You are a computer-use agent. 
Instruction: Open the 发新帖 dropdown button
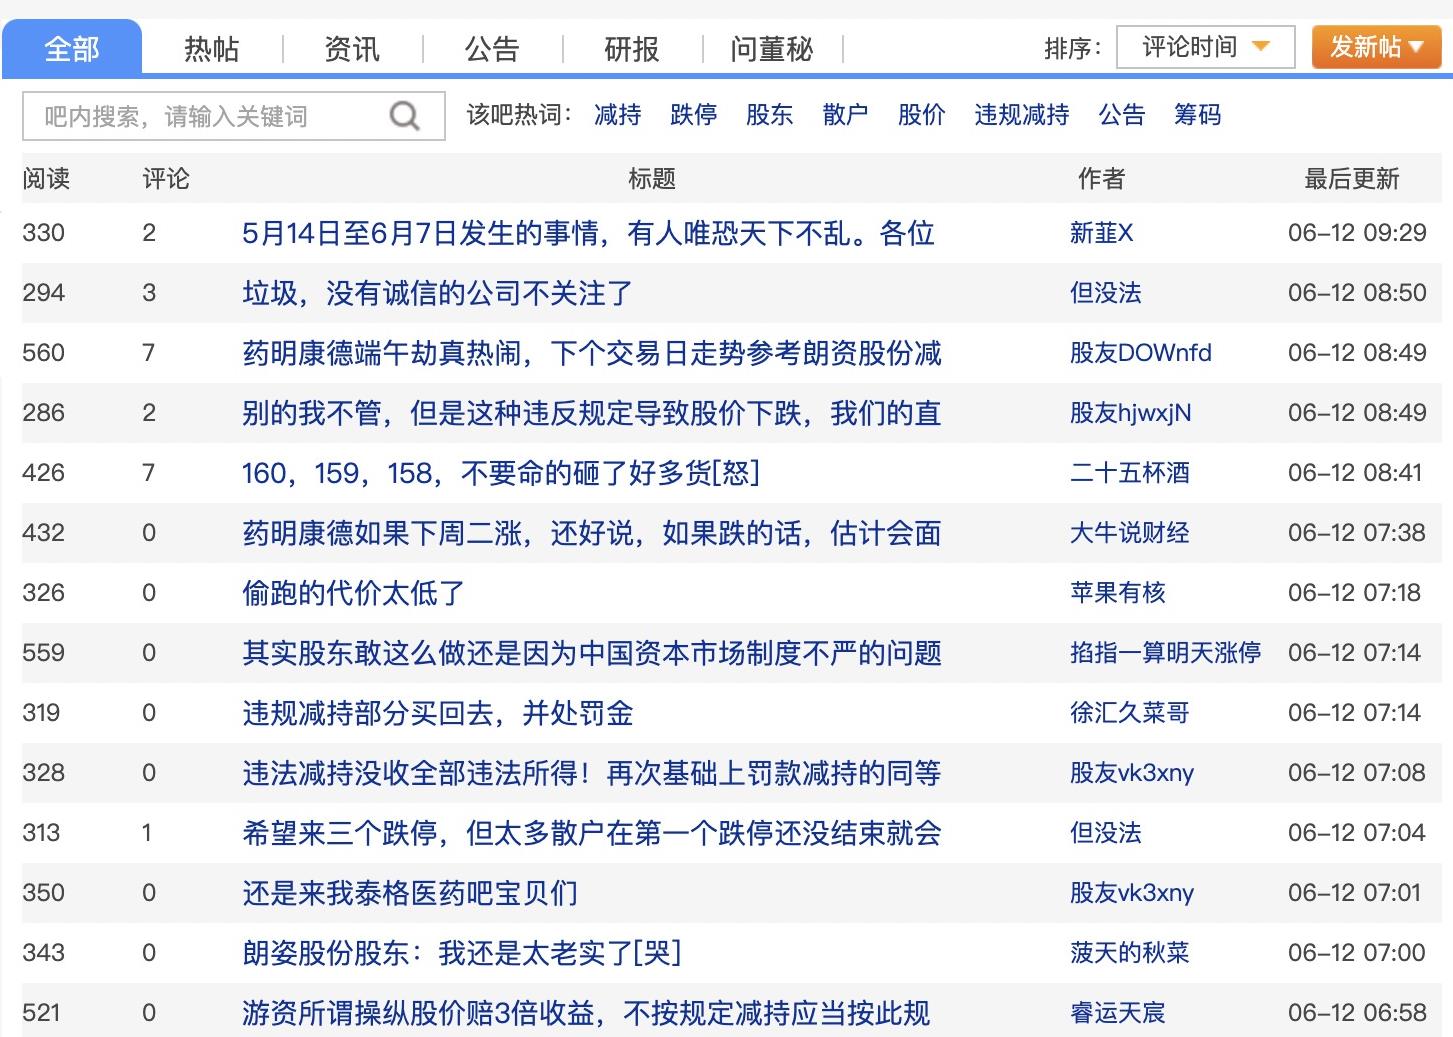tap(1376, 47)
